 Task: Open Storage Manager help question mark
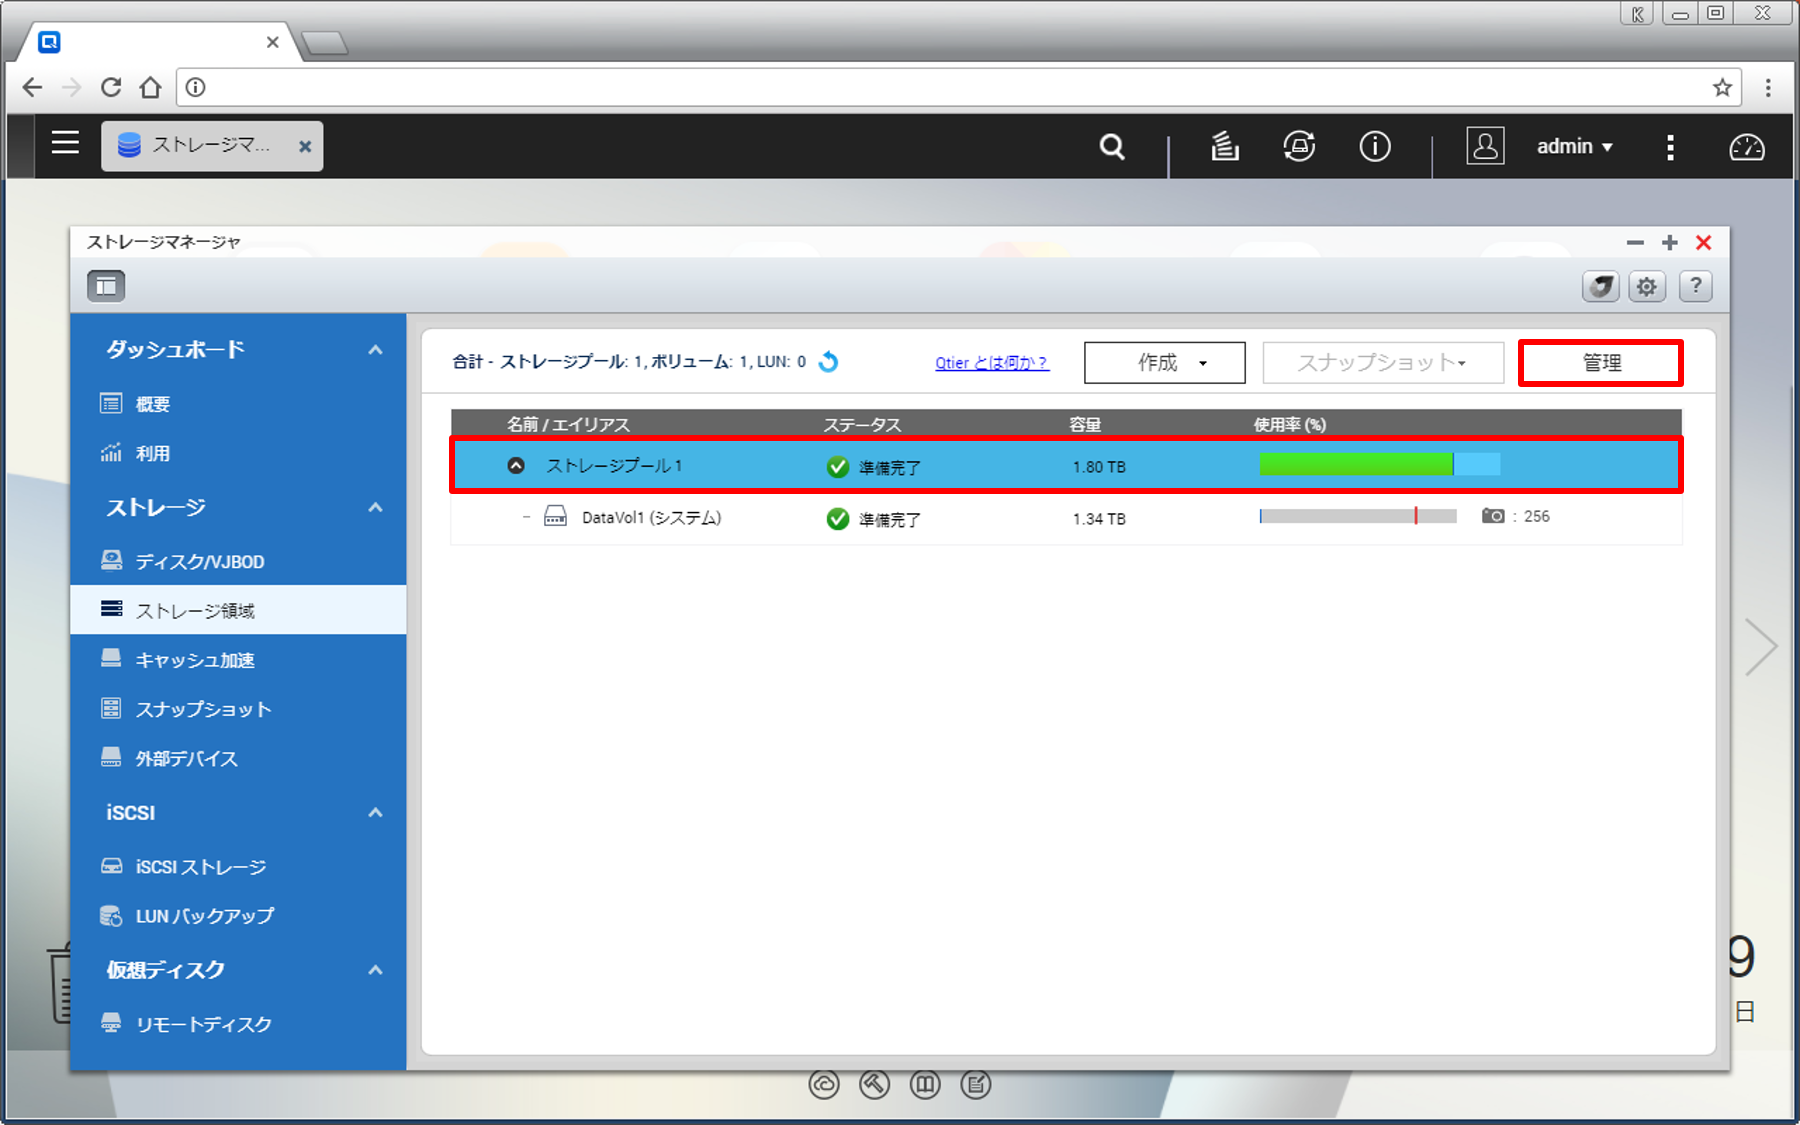pos(1695,287)
